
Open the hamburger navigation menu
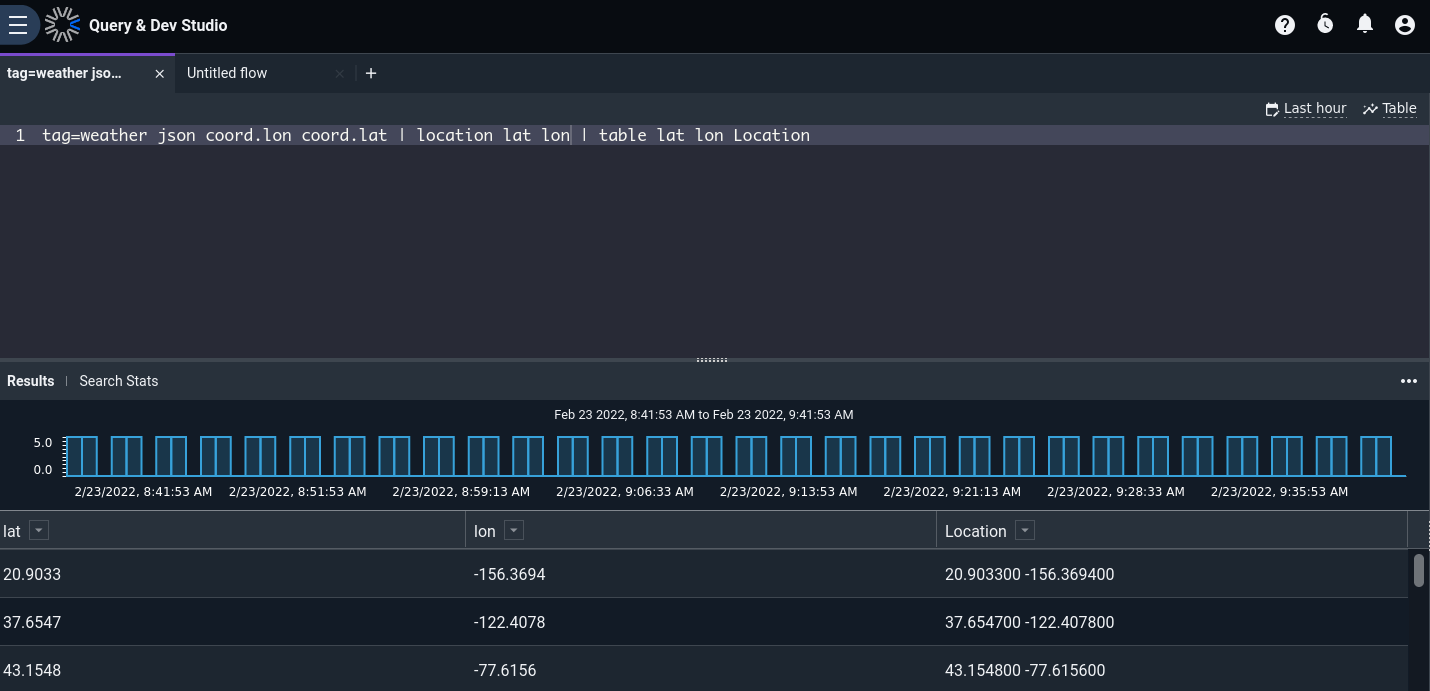pyautogui.click(x=18, y=25)
